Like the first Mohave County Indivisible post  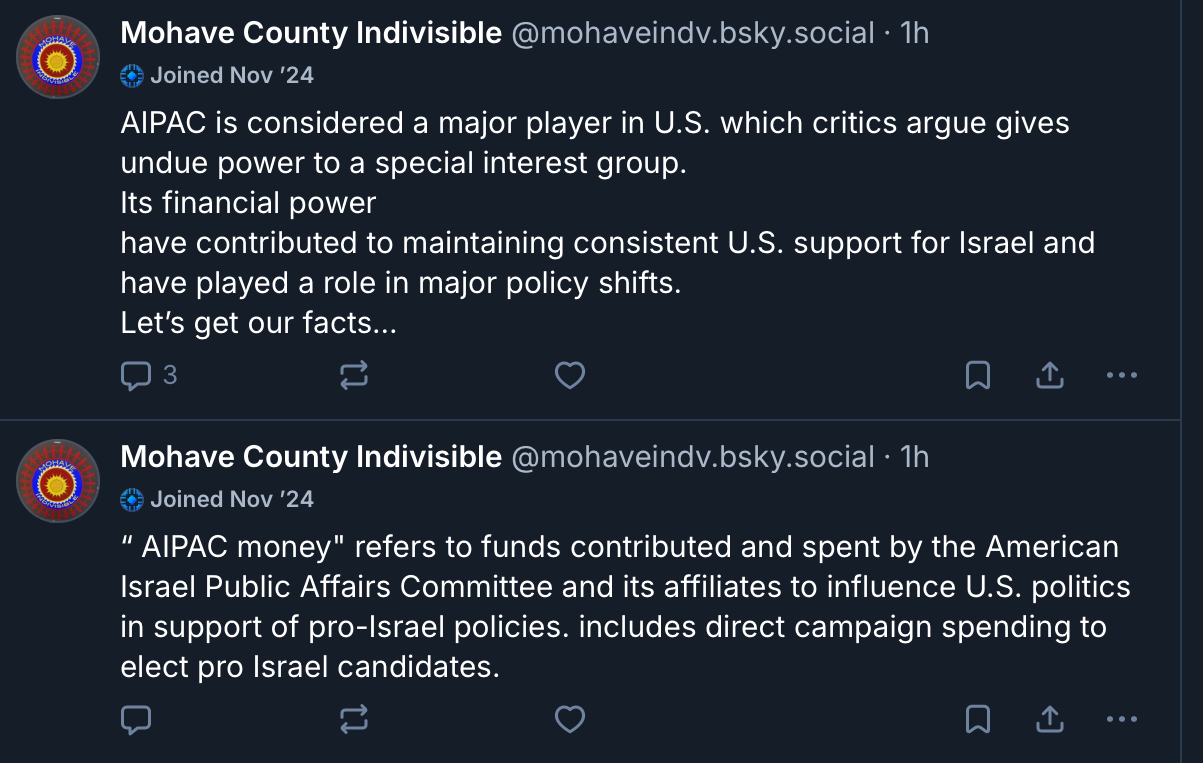[x=570, y=375]
